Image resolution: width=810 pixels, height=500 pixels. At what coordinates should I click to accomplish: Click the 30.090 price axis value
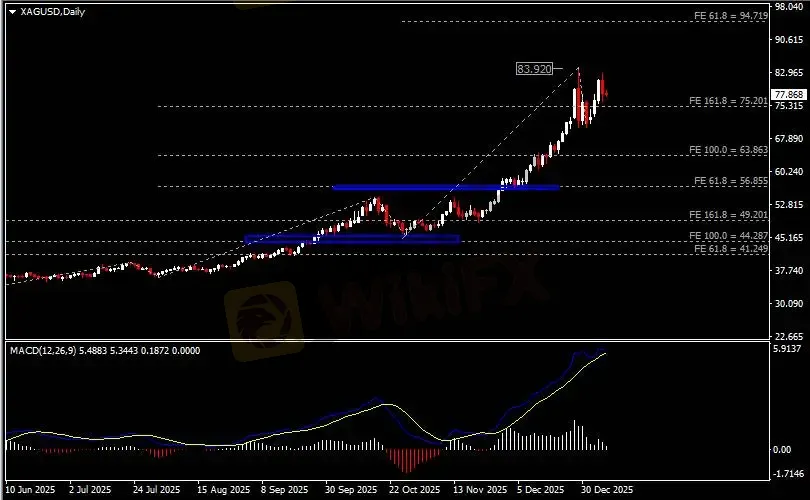click(x=788, y=304)
